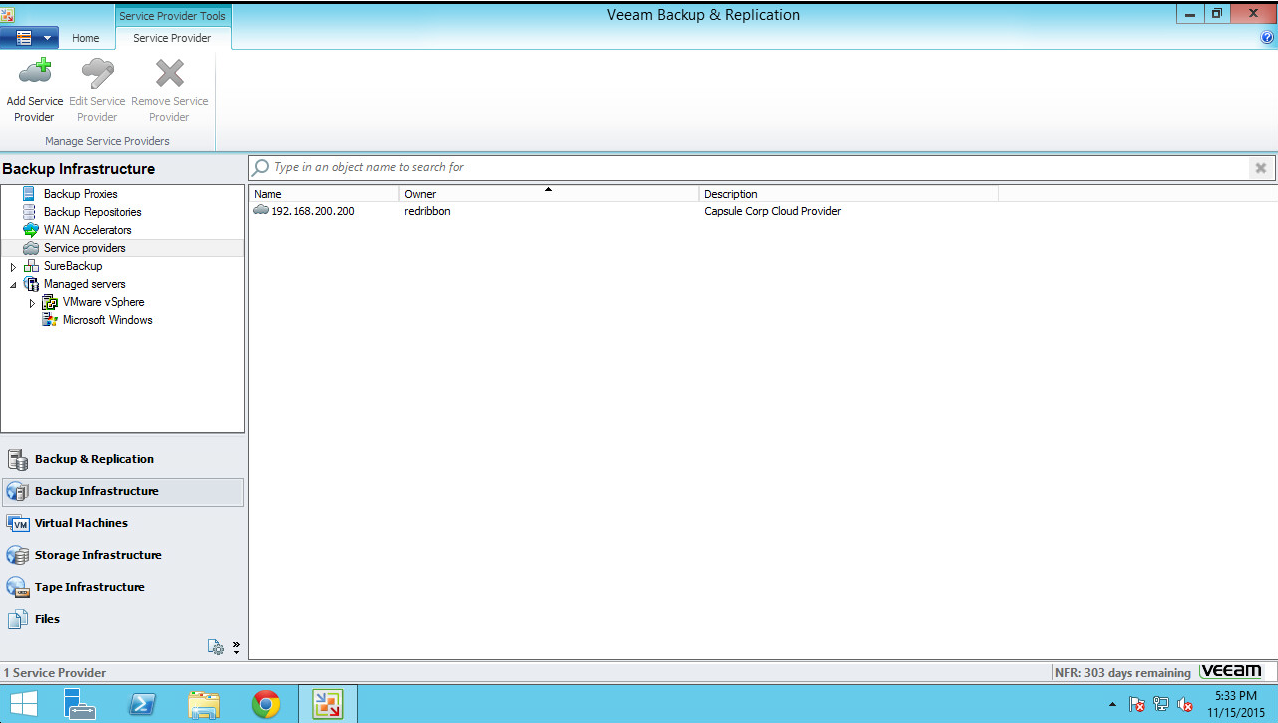Select Managed servers tree node
The image size is (1278, 723).
coord(85,284)
